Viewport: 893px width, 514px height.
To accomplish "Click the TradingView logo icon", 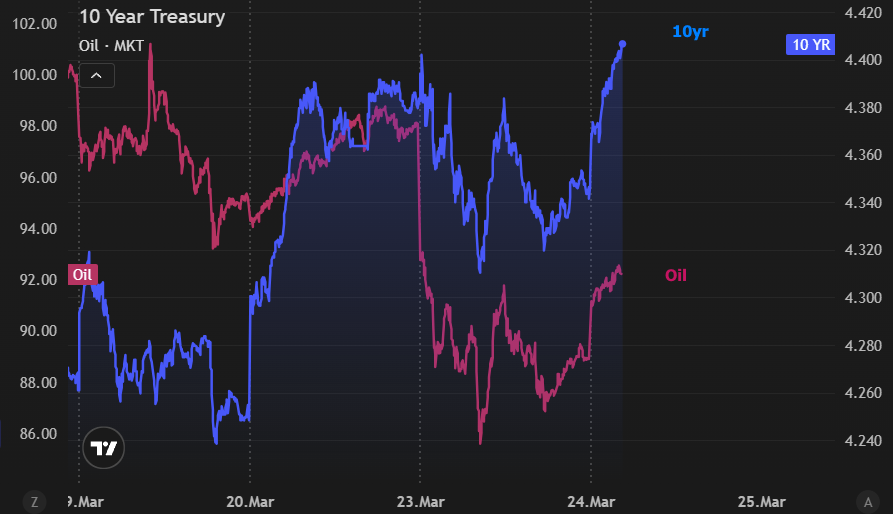I will tap(104, 449).
